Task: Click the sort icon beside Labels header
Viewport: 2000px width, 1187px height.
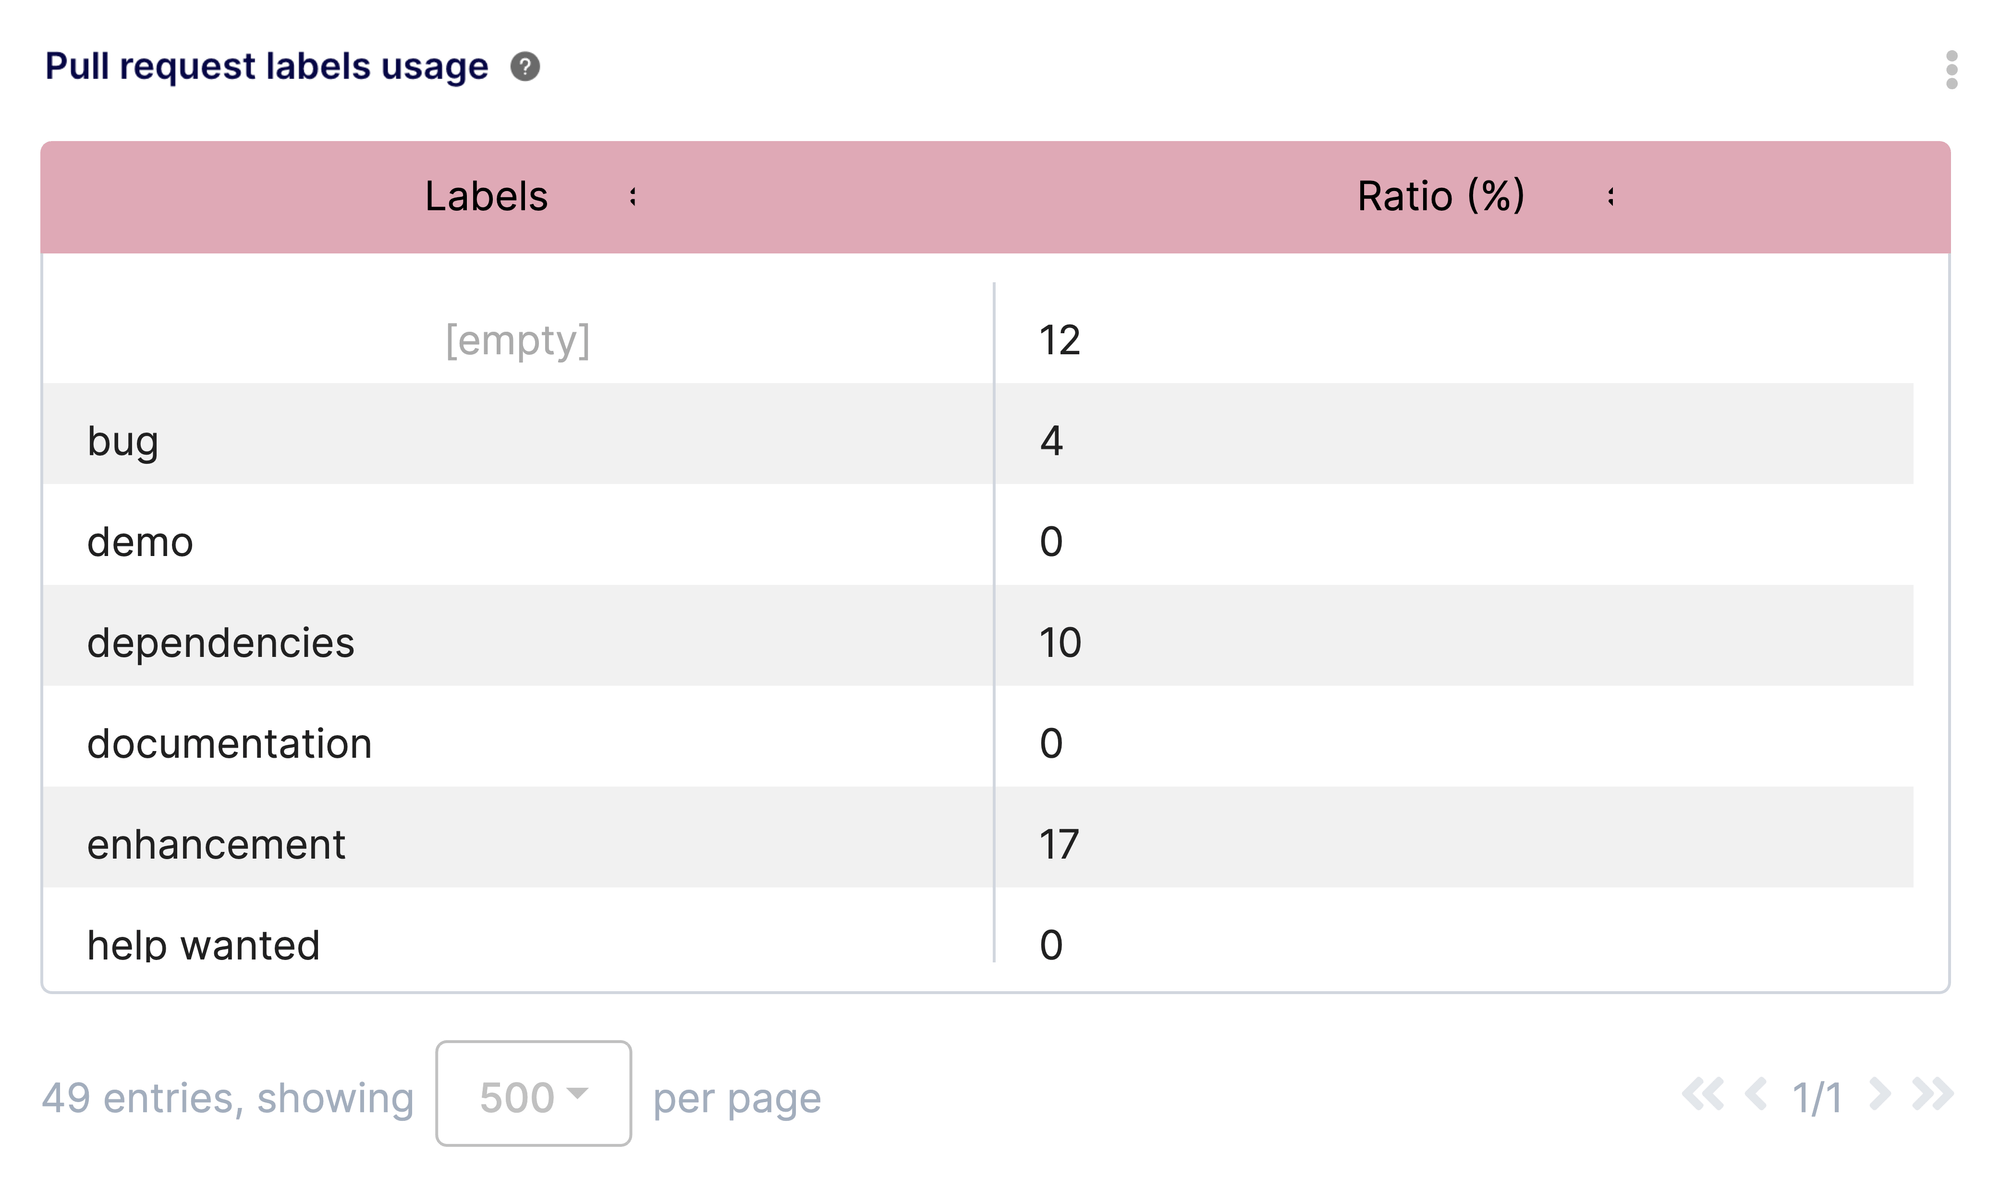Action: pos(631,196)
